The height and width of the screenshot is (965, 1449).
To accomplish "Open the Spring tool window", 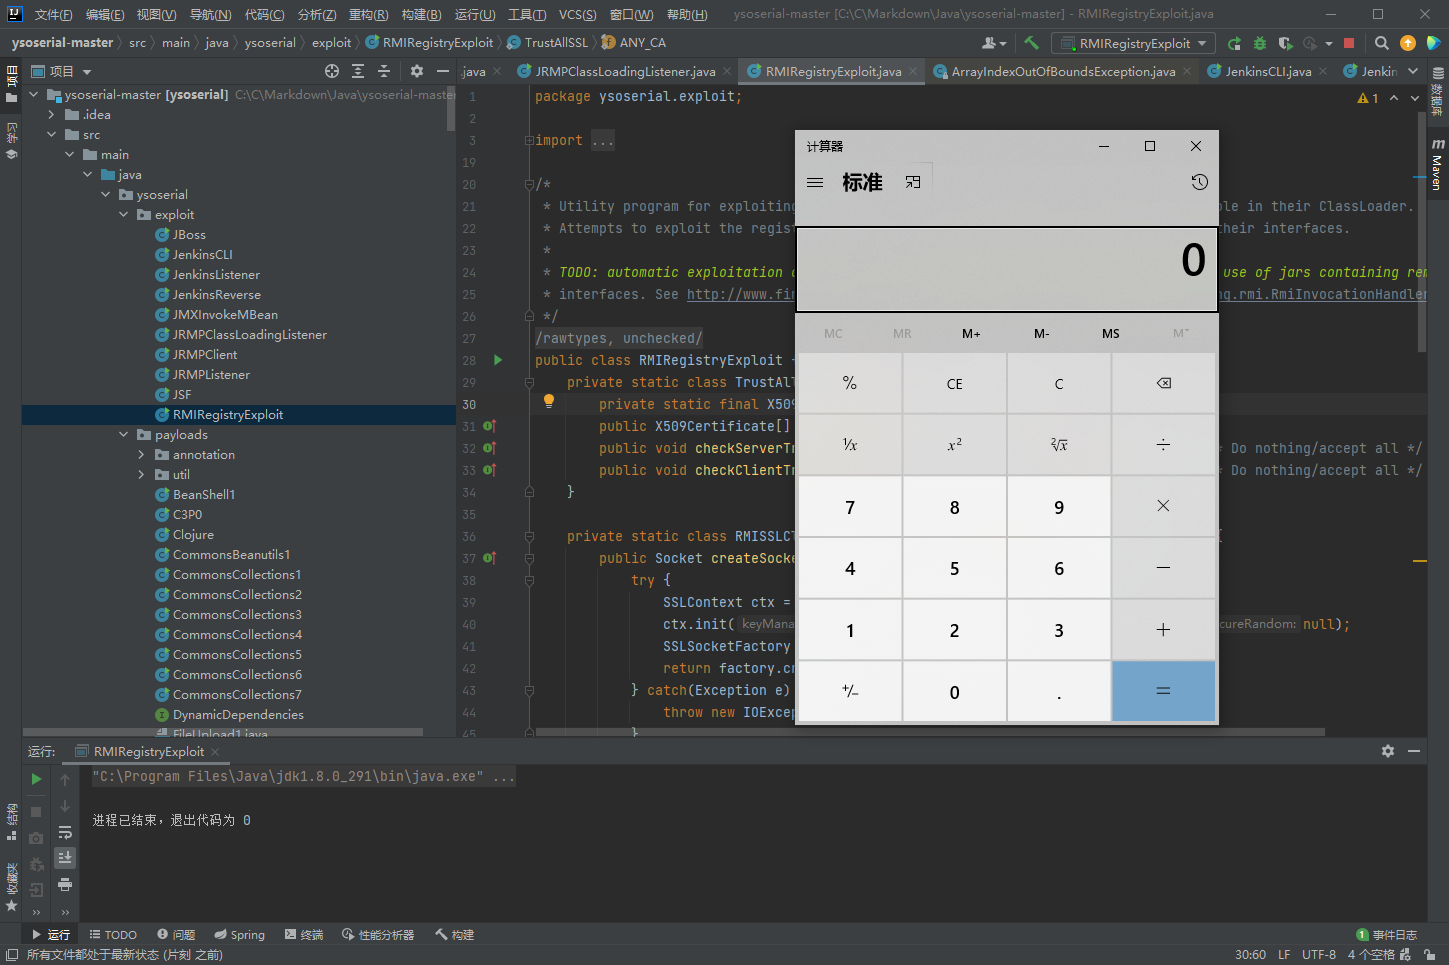I will click(240, 935).
